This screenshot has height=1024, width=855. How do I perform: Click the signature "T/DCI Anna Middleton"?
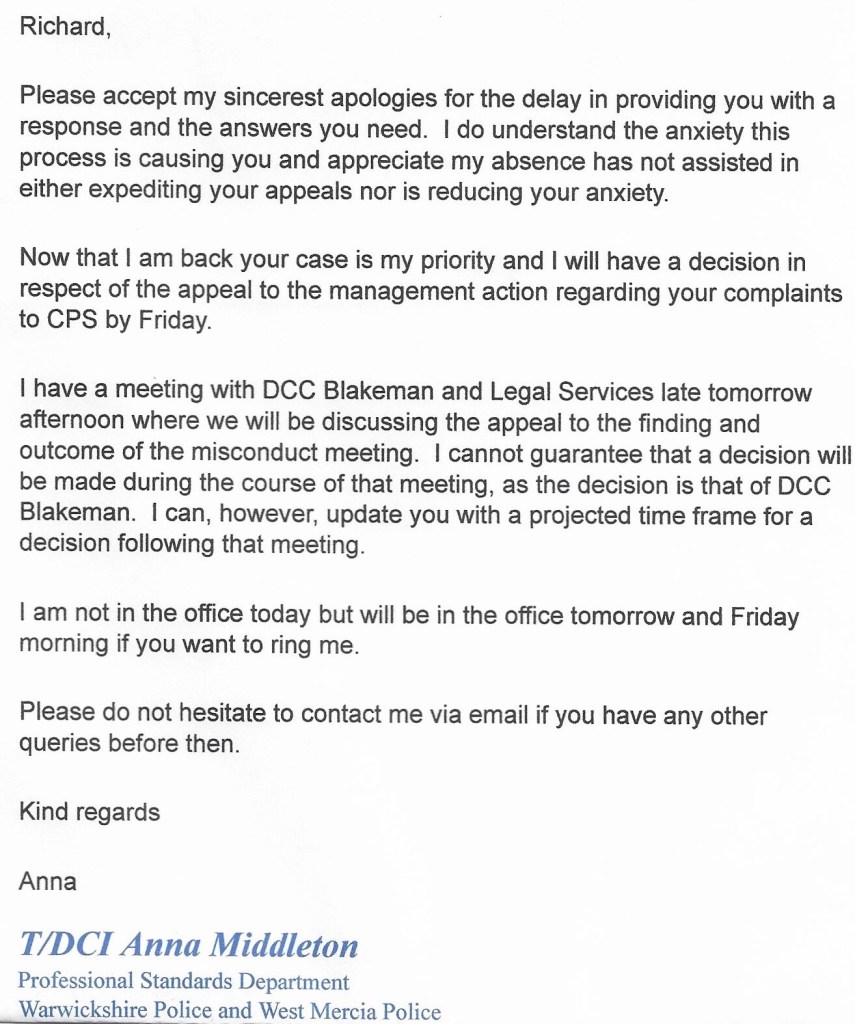click(188, 944)
